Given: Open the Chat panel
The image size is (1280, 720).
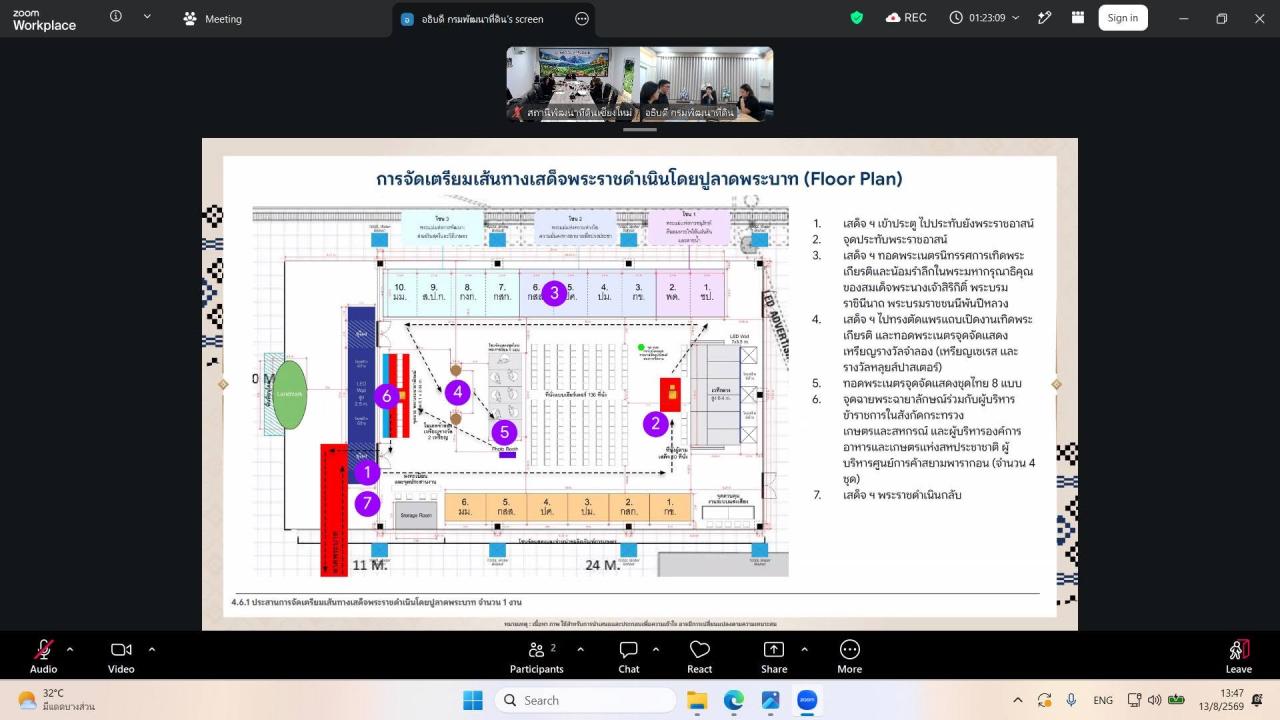Looking at the screenshot, I should [x=629, y=656].
